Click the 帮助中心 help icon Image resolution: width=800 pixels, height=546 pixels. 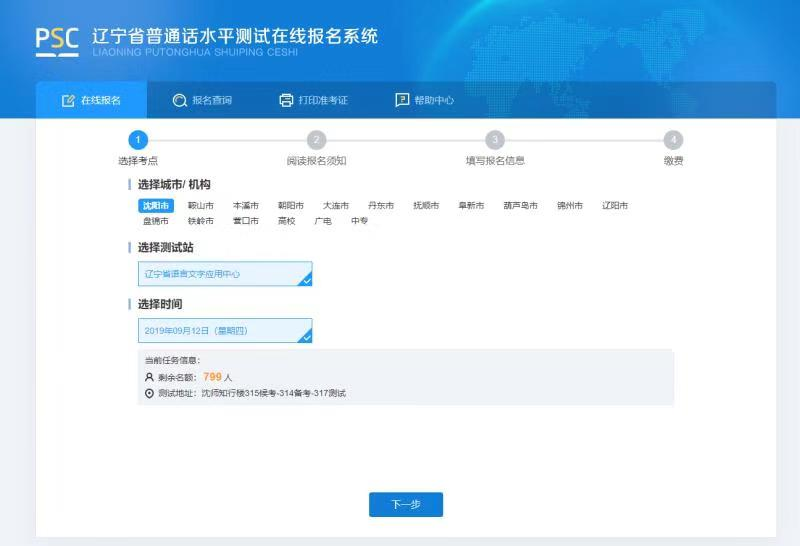402,100
